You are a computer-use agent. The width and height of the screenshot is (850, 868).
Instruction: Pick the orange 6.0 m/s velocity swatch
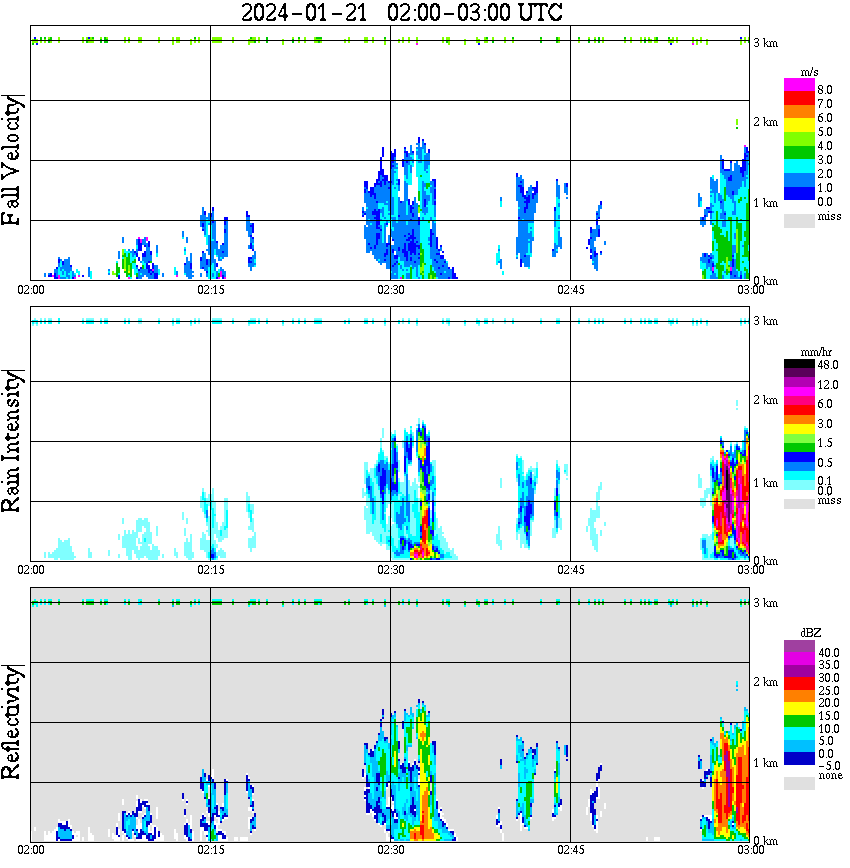799,112
